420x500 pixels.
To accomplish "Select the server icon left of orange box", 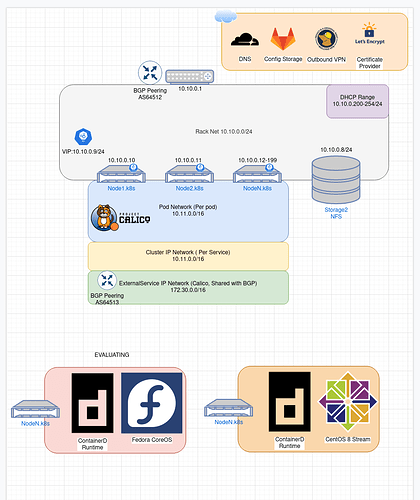I will click(229, 408).
